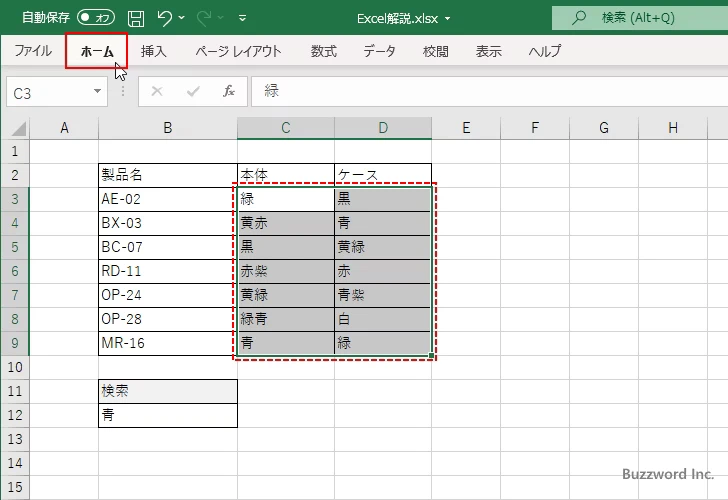
Task: Open the ホーム tab
Action: 96,51
